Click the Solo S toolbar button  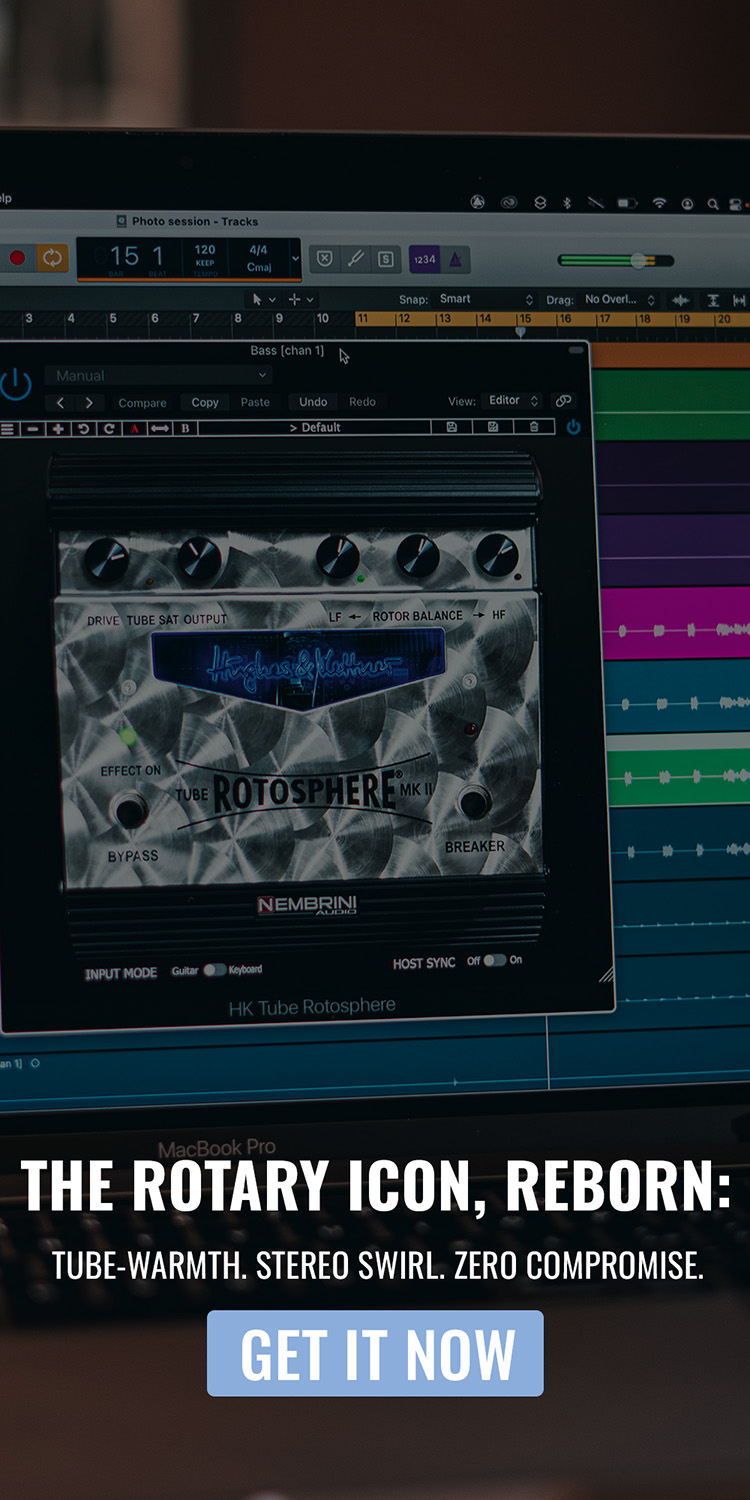tap(386, 259)
